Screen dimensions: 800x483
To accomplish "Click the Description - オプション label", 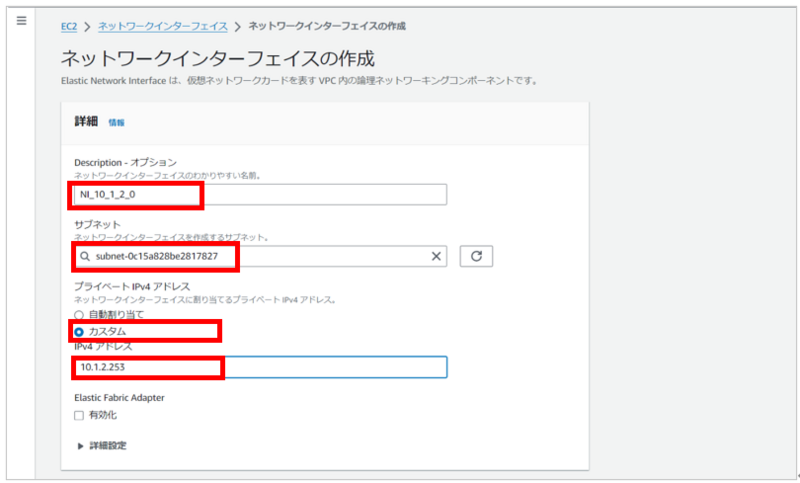I will tap(126, 163).
